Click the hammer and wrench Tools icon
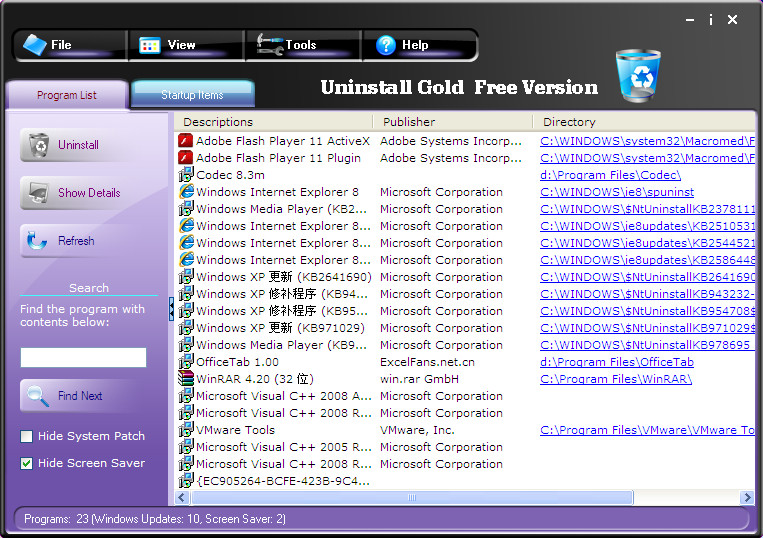Image resolution: width=763 pixels, height=538 pixels. [270, 44]
